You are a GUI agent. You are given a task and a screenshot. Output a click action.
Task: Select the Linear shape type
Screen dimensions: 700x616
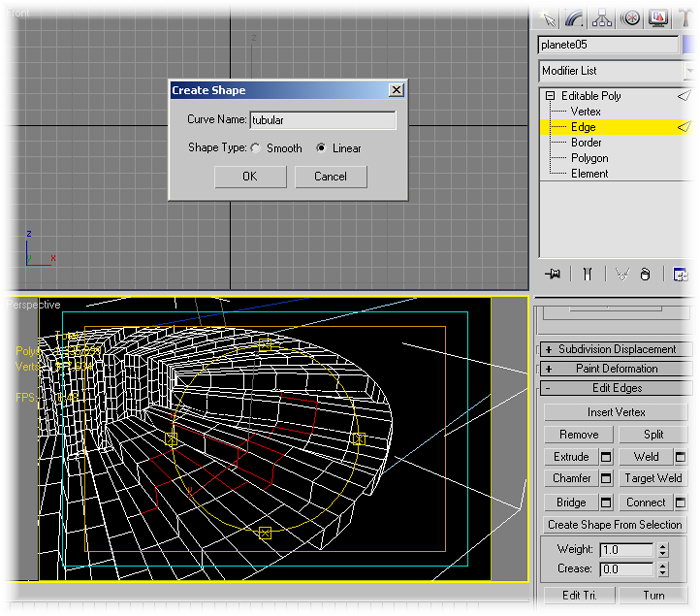tap(321, 148)
